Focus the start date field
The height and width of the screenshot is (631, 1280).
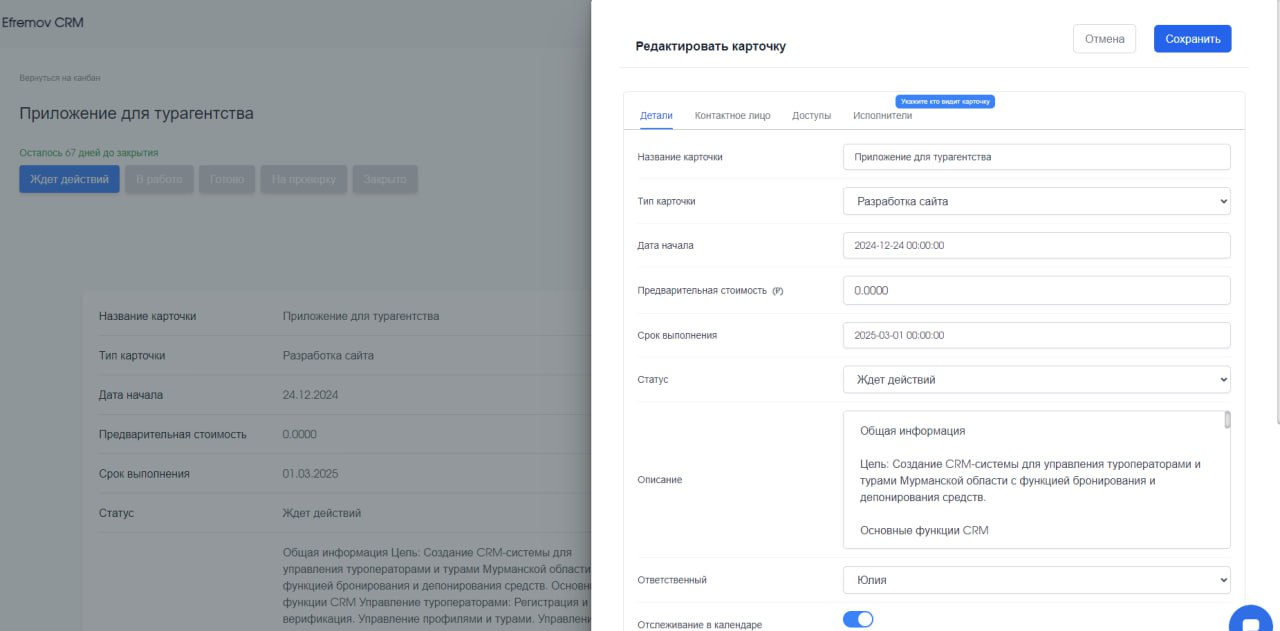click(x=1036, y=245)
